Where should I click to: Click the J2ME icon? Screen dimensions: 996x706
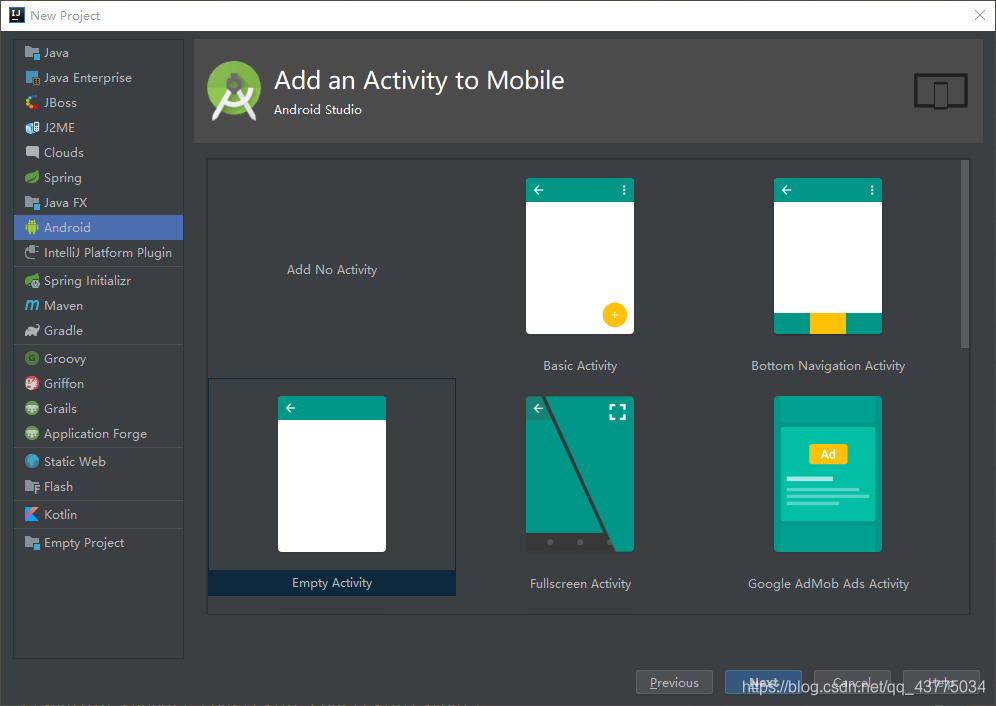tap(32, 128)
